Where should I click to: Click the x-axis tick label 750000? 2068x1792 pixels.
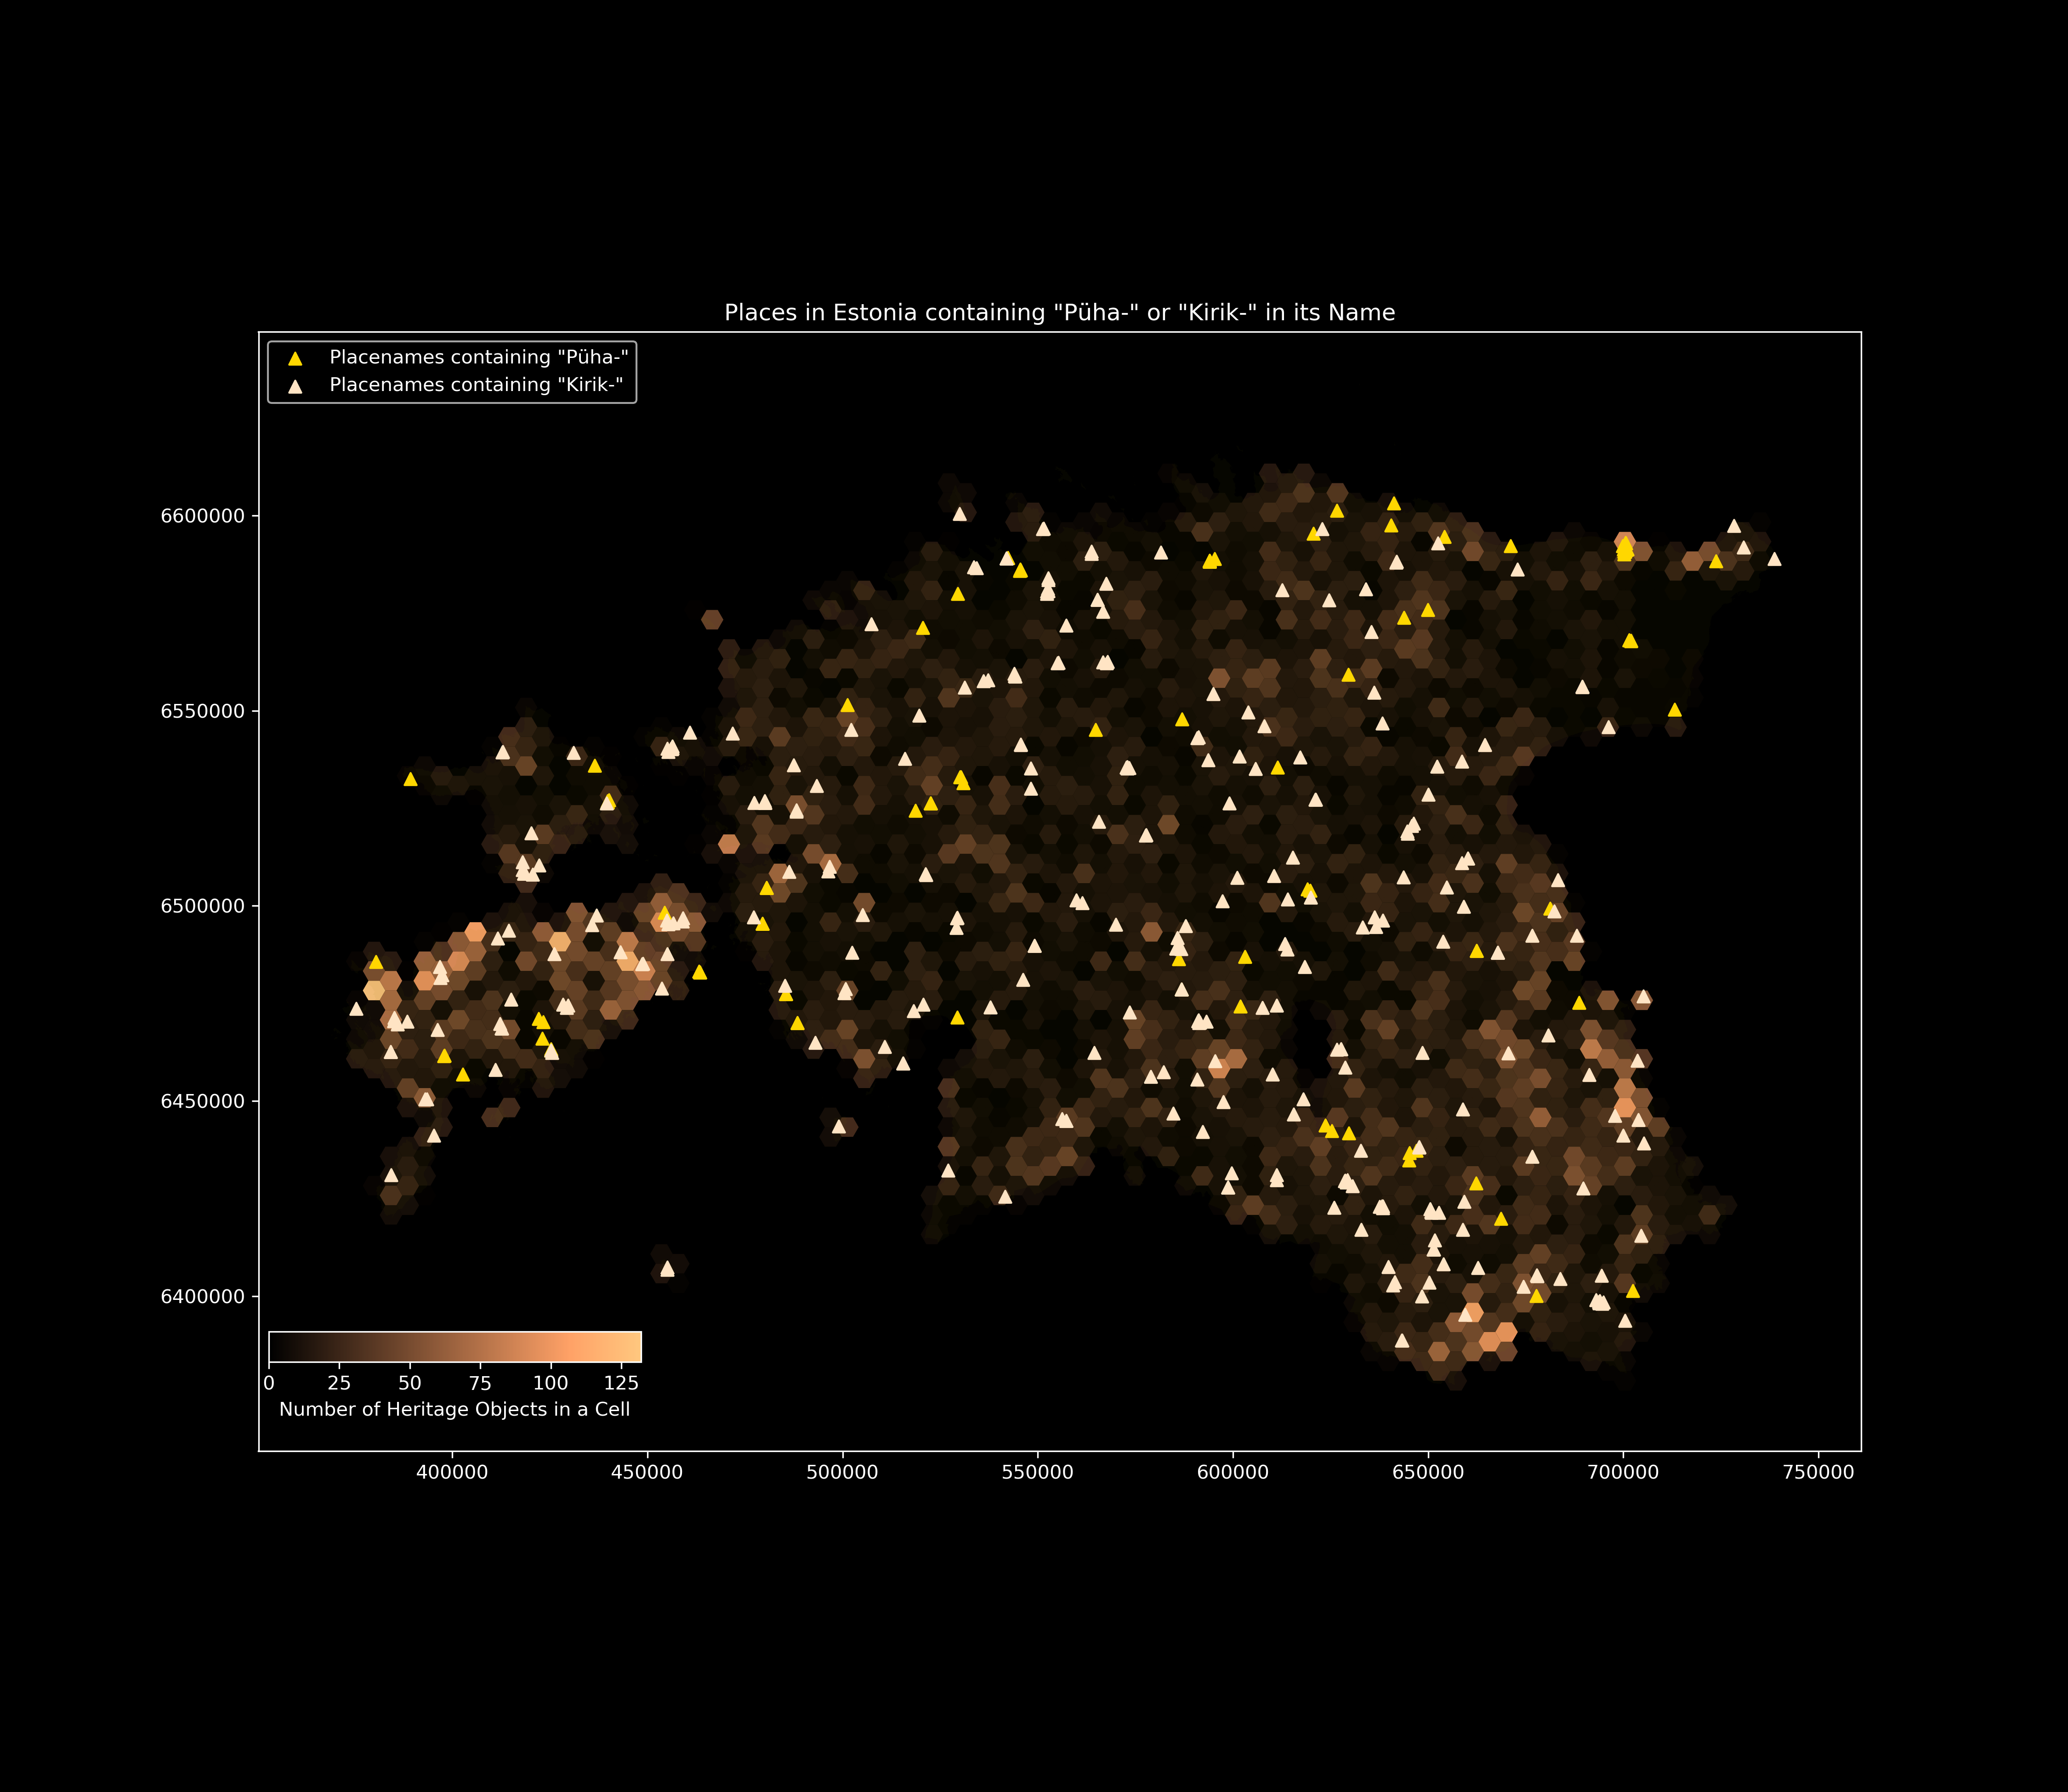(1817, 1472)
